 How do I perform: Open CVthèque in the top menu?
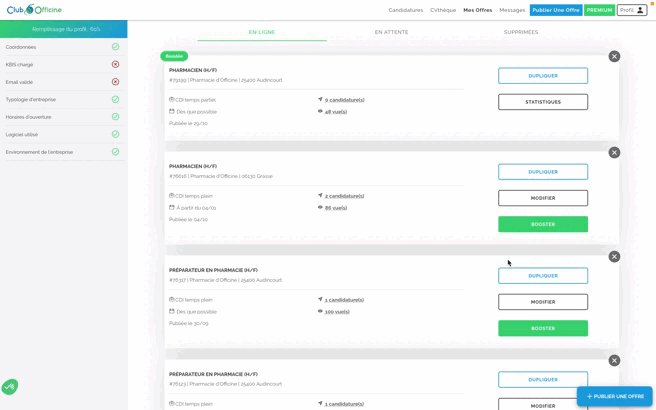tap(443, 10)
